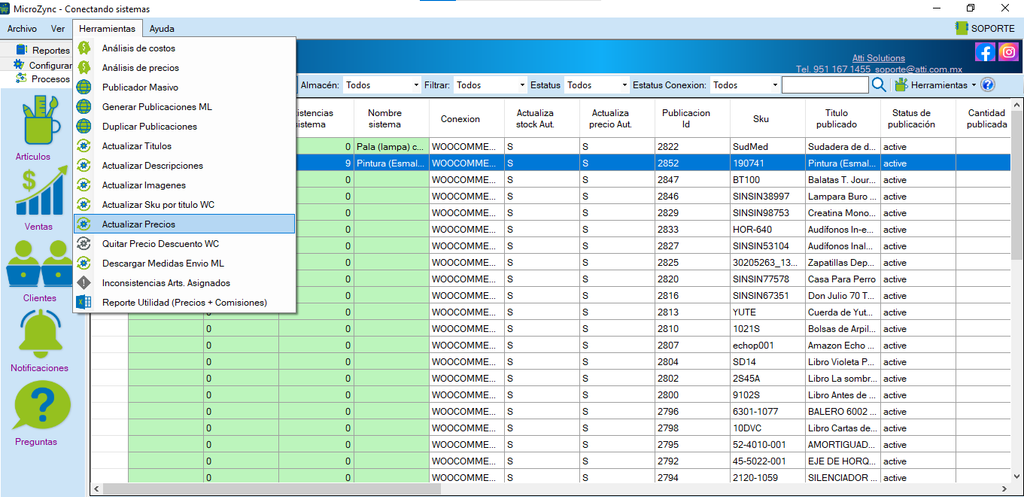The width and height of the screenshot is (1024, 497).
Task: Click the Inconsistencias Arts. Asignados warning icon
Action: (x=84, y=283)
